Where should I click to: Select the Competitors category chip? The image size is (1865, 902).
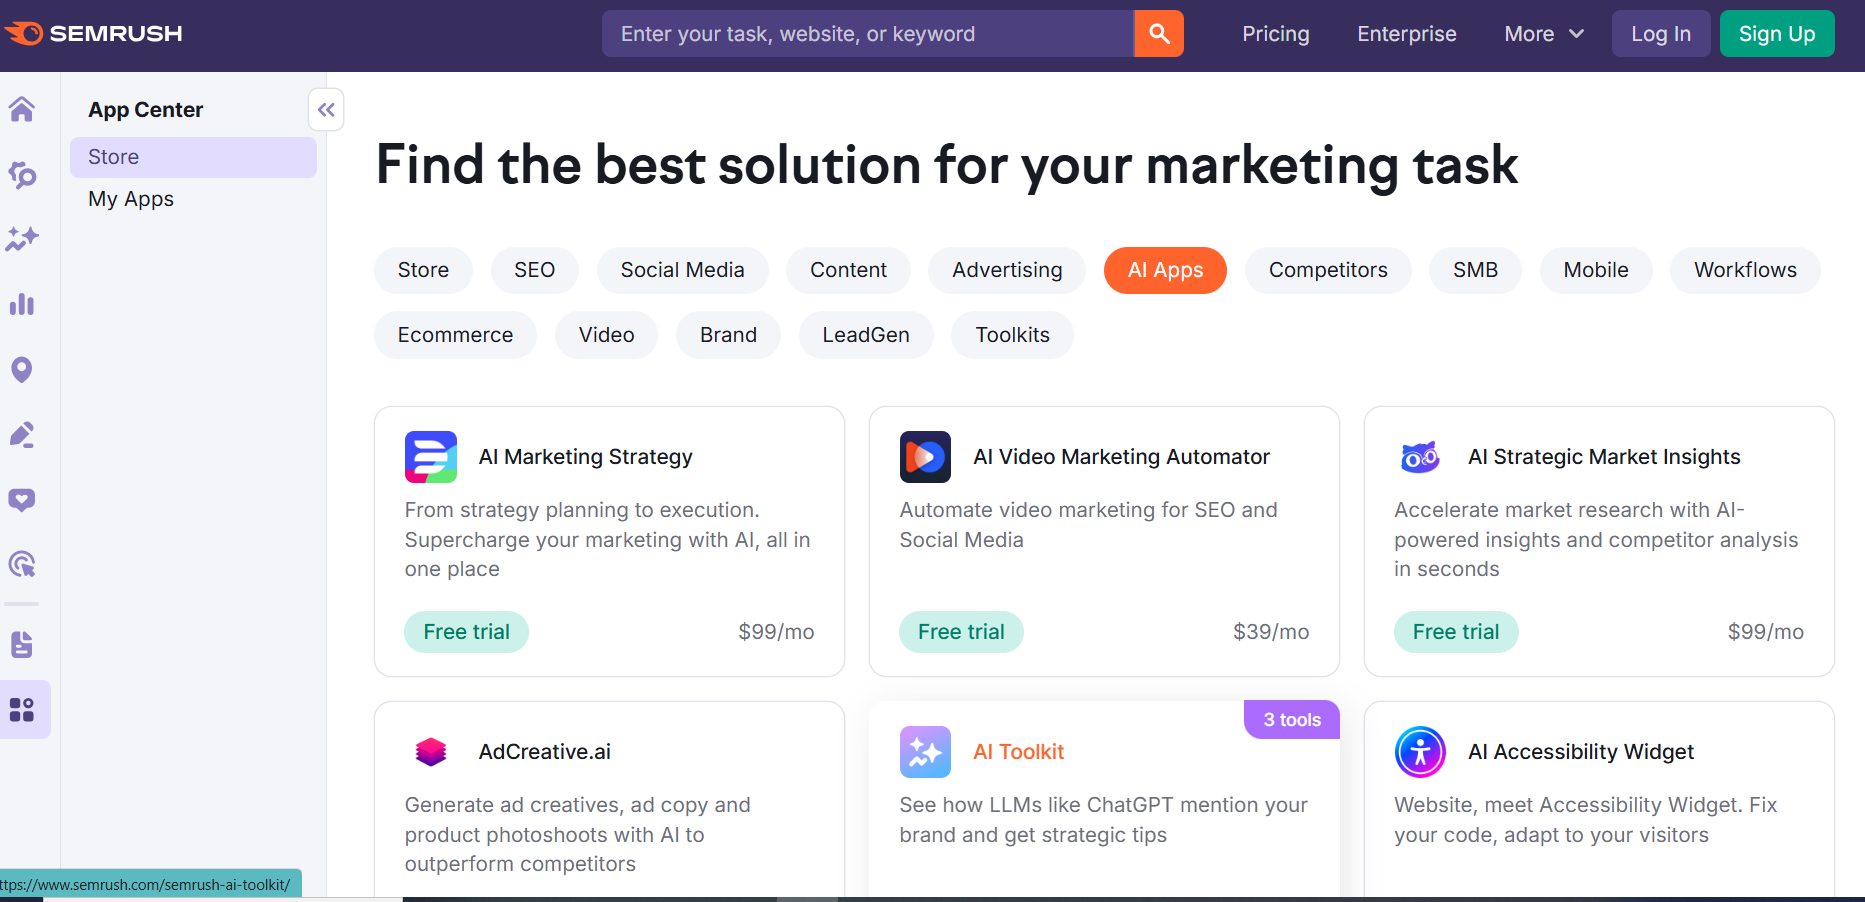coord(1328,270)
